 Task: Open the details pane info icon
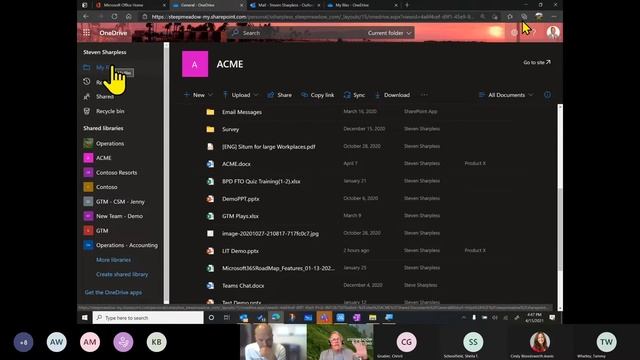pos(547,95)
